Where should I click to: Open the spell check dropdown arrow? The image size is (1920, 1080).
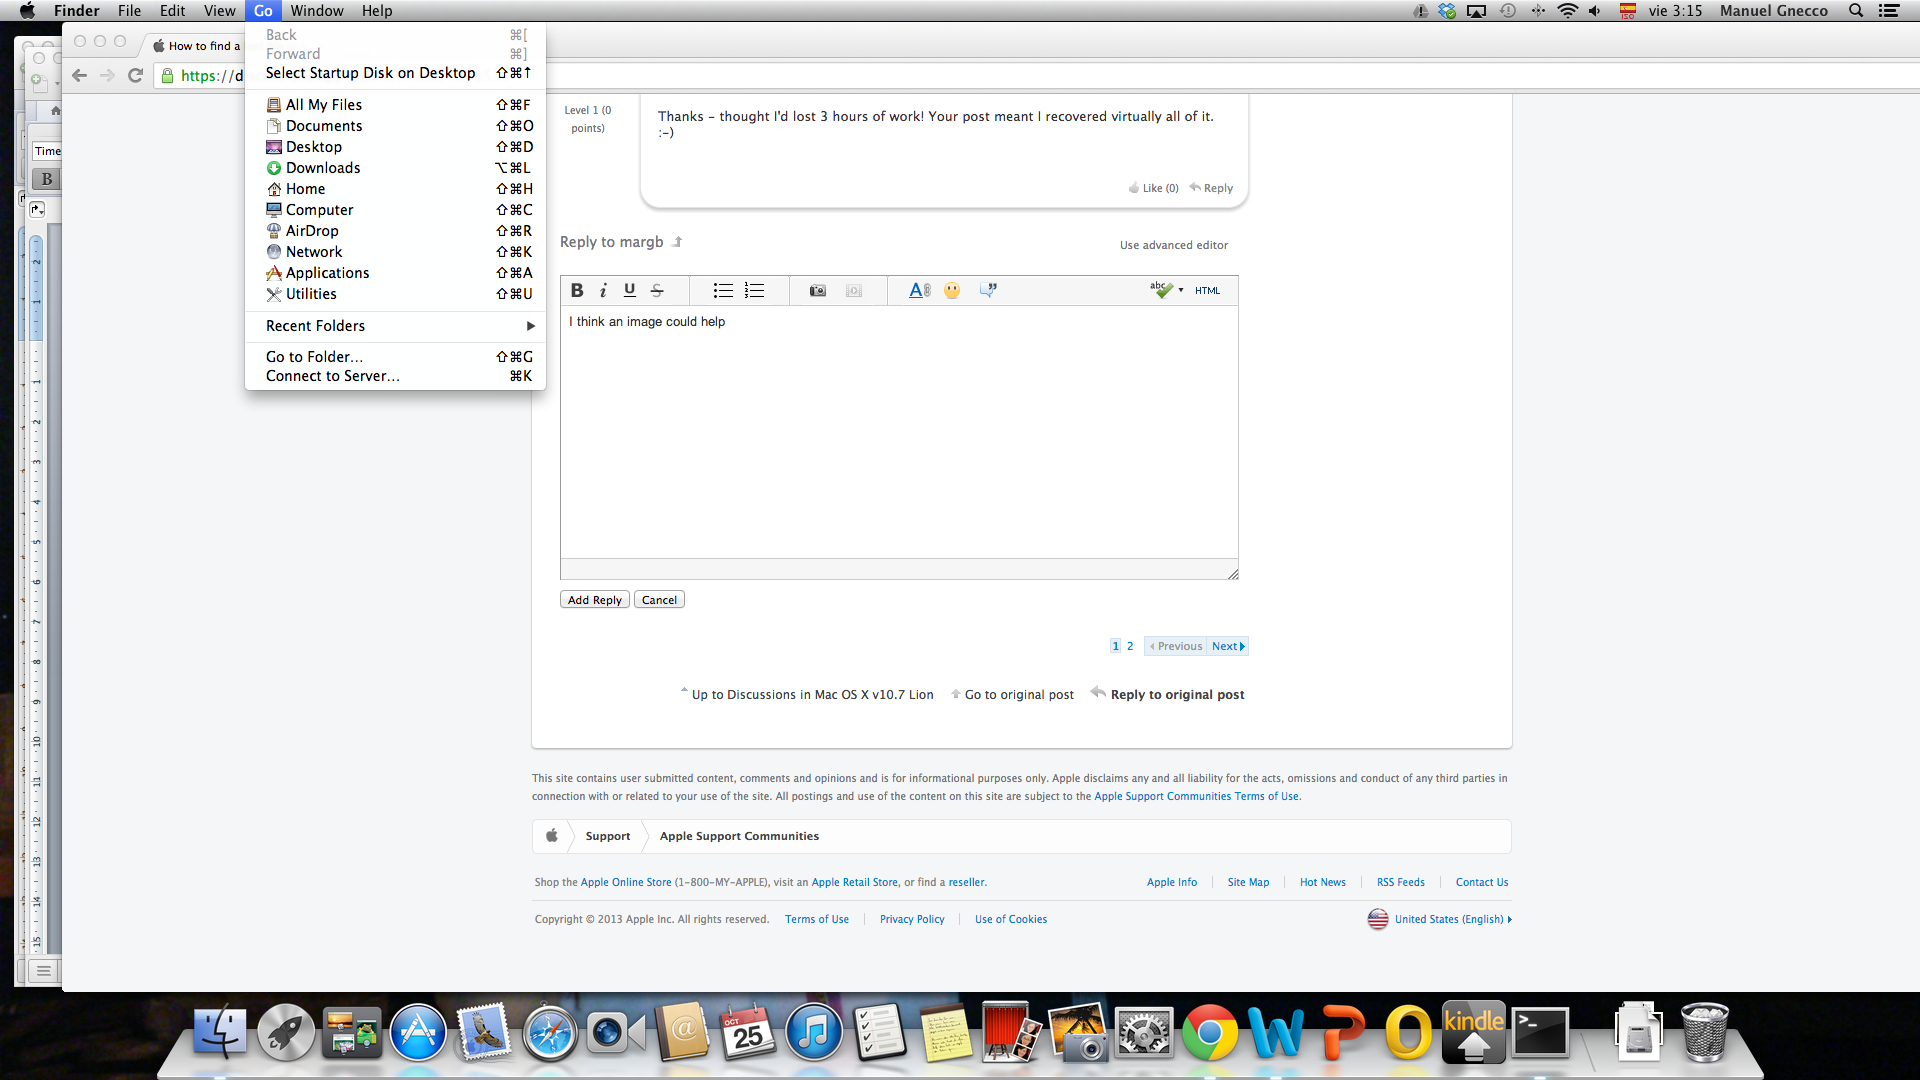pos(1181,290)
